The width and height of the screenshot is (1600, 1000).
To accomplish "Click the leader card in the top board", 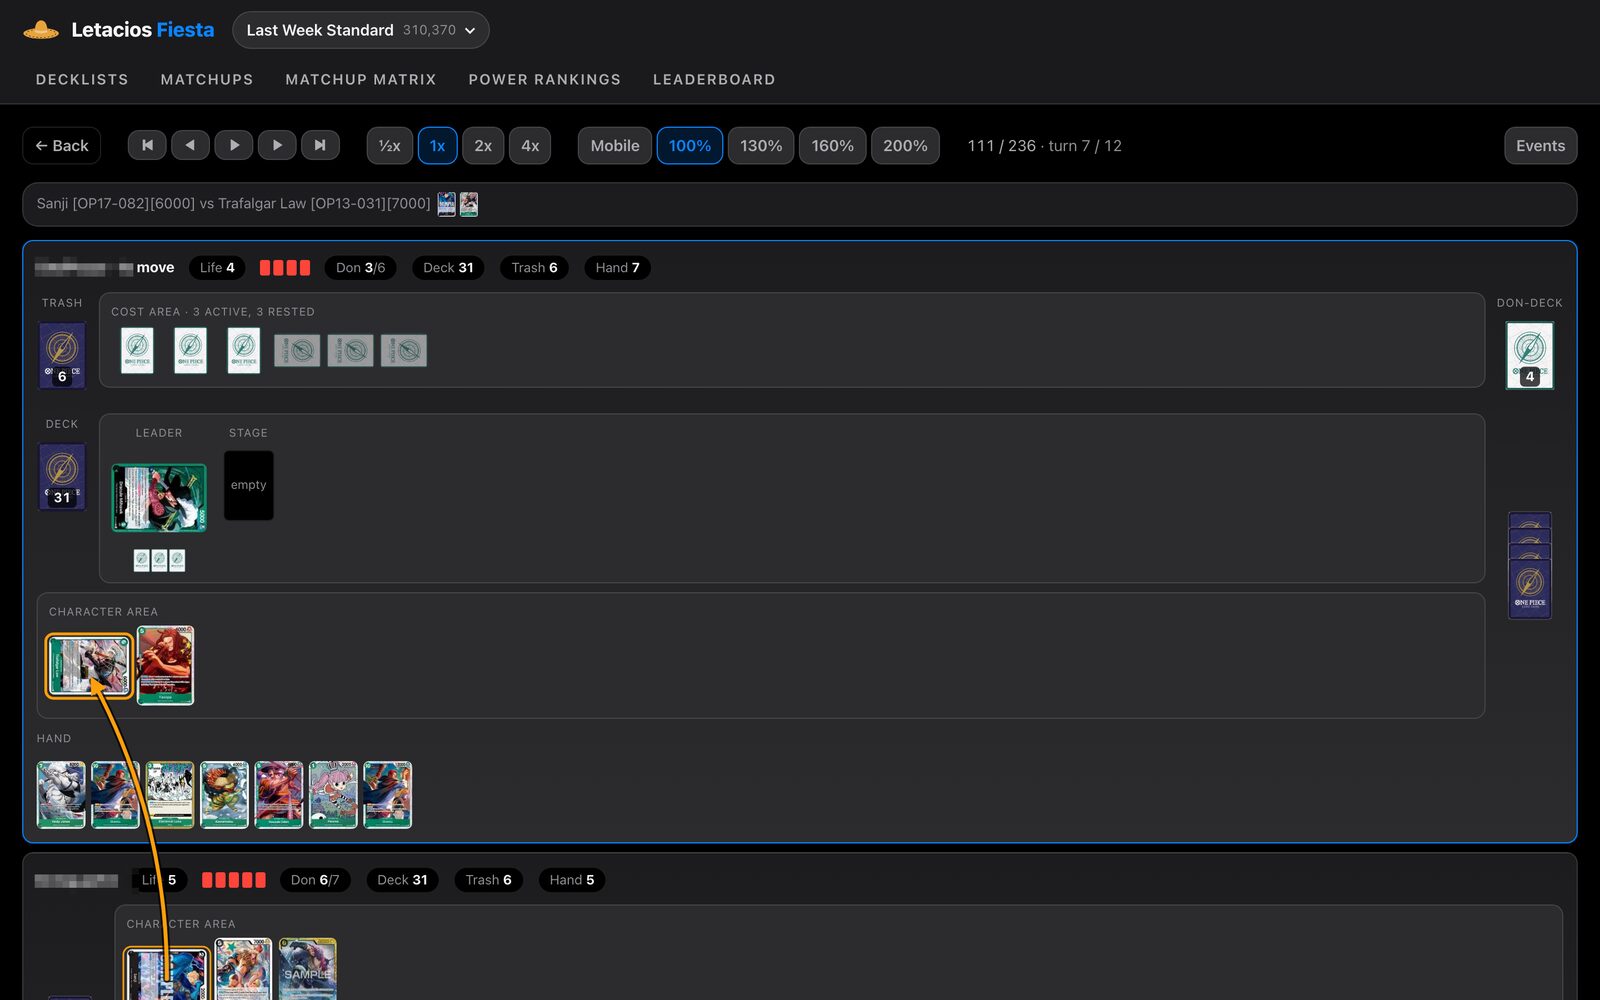I will click(159, 497).
